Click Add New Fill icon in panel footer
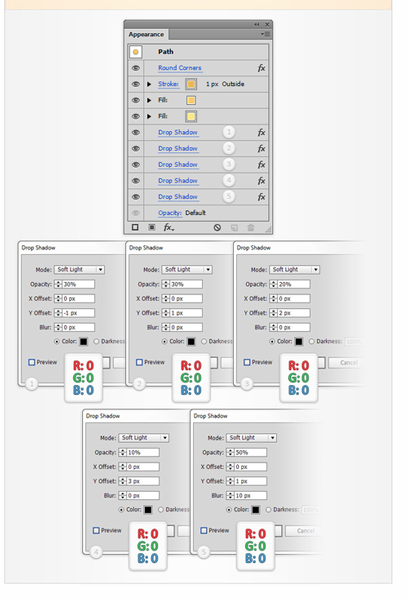The image size is (408, 600). pos(152,227)
